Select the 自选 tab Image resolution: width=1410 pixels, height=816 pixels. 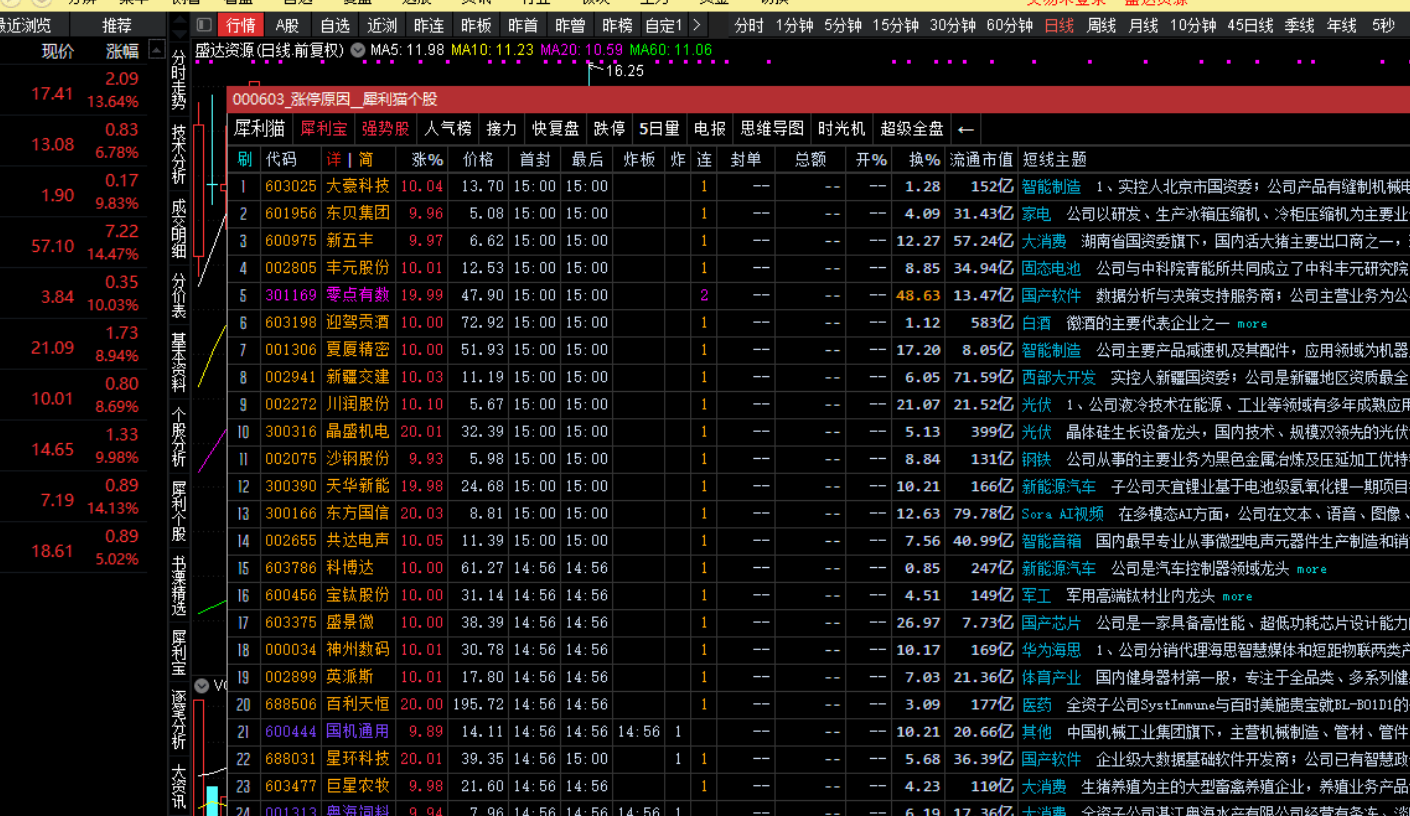coord(335,25)
